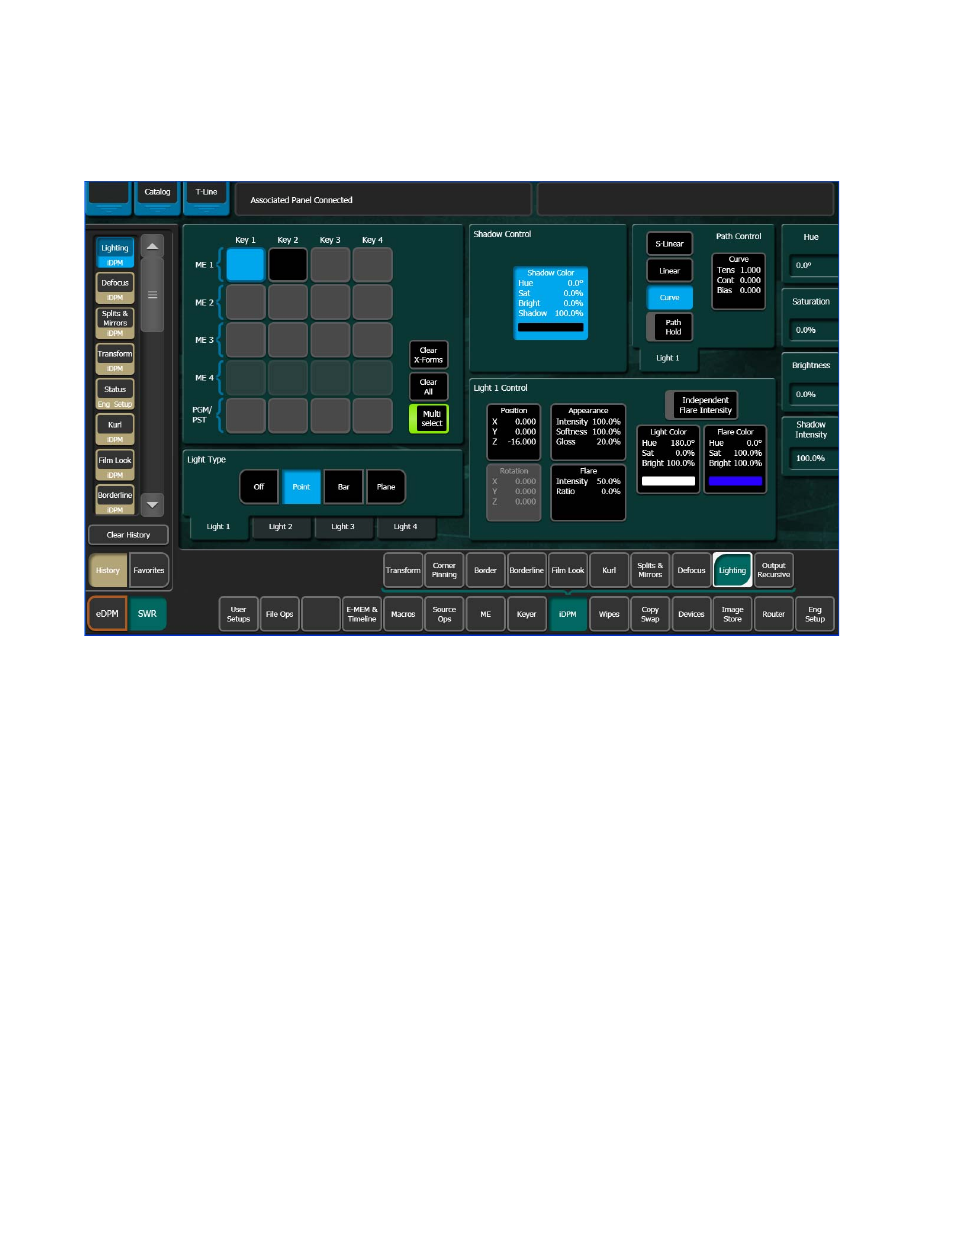This screenshot has width=954, height=1235.
Task: Switch to the Light 1 tab under Light Type
Action: [x=218, y=527]
